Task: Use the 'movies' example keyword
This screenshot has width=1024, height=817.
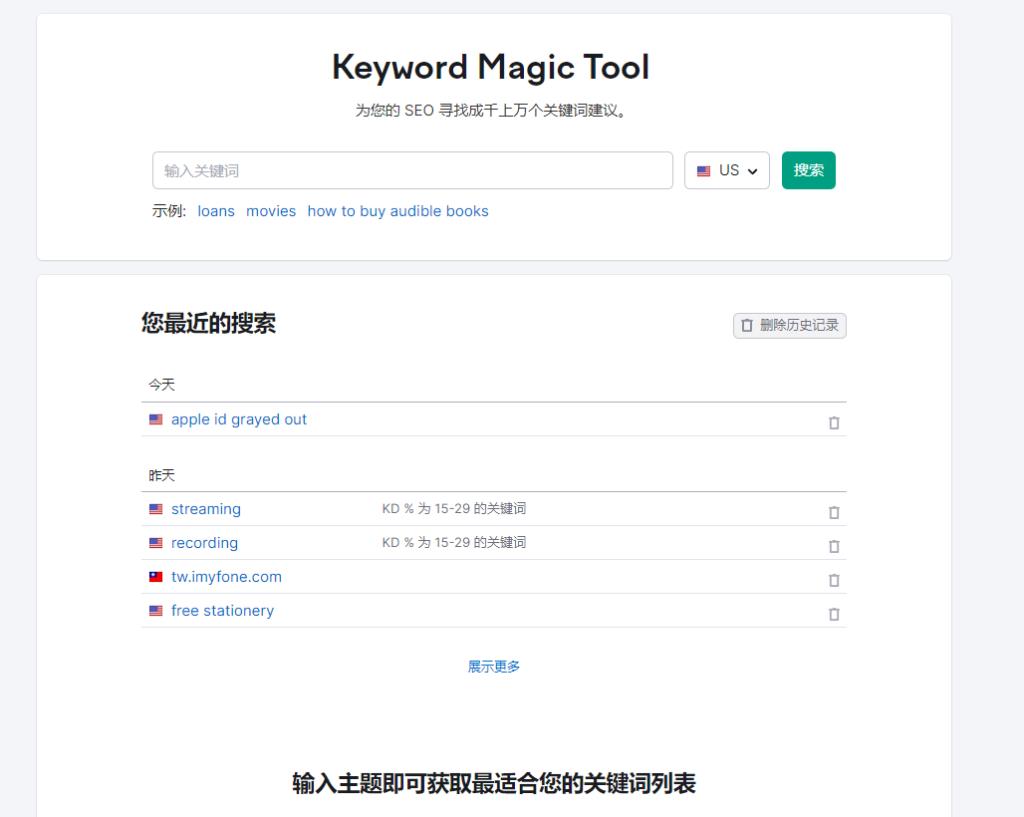Action: pos(271,211)
